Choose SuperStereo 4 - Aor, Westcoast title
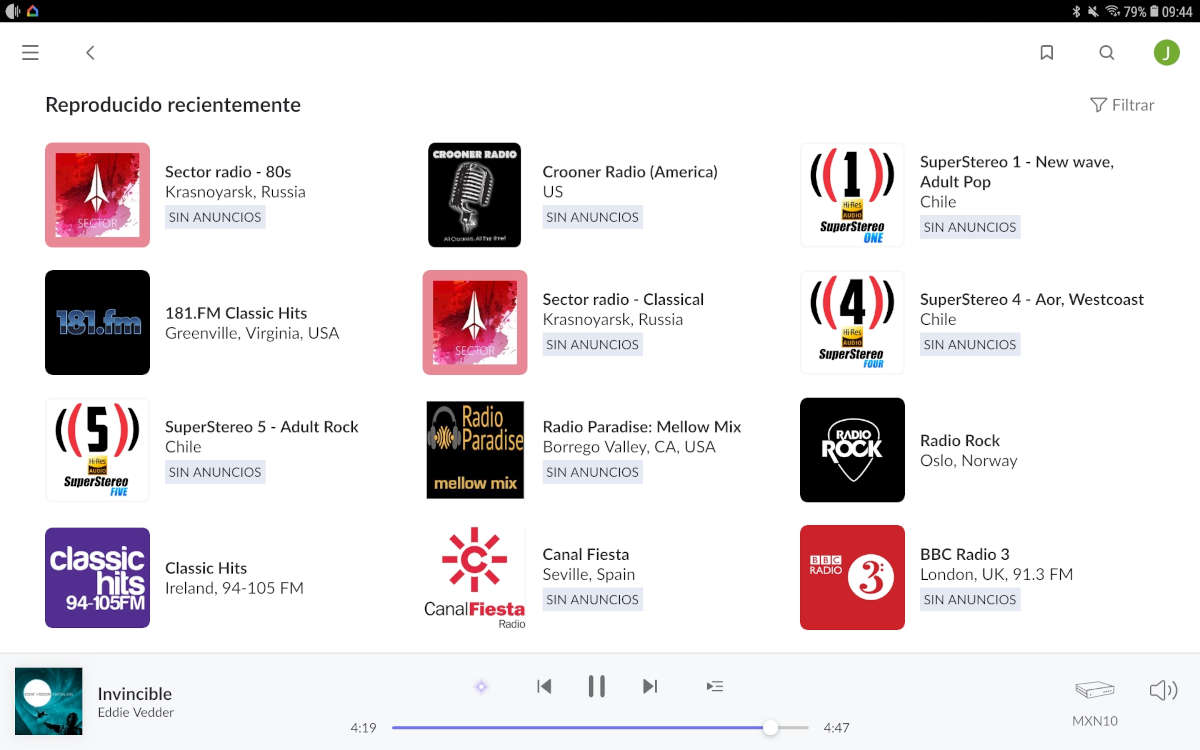Viewport: 1200px width, 750px height. [1032, 299]
